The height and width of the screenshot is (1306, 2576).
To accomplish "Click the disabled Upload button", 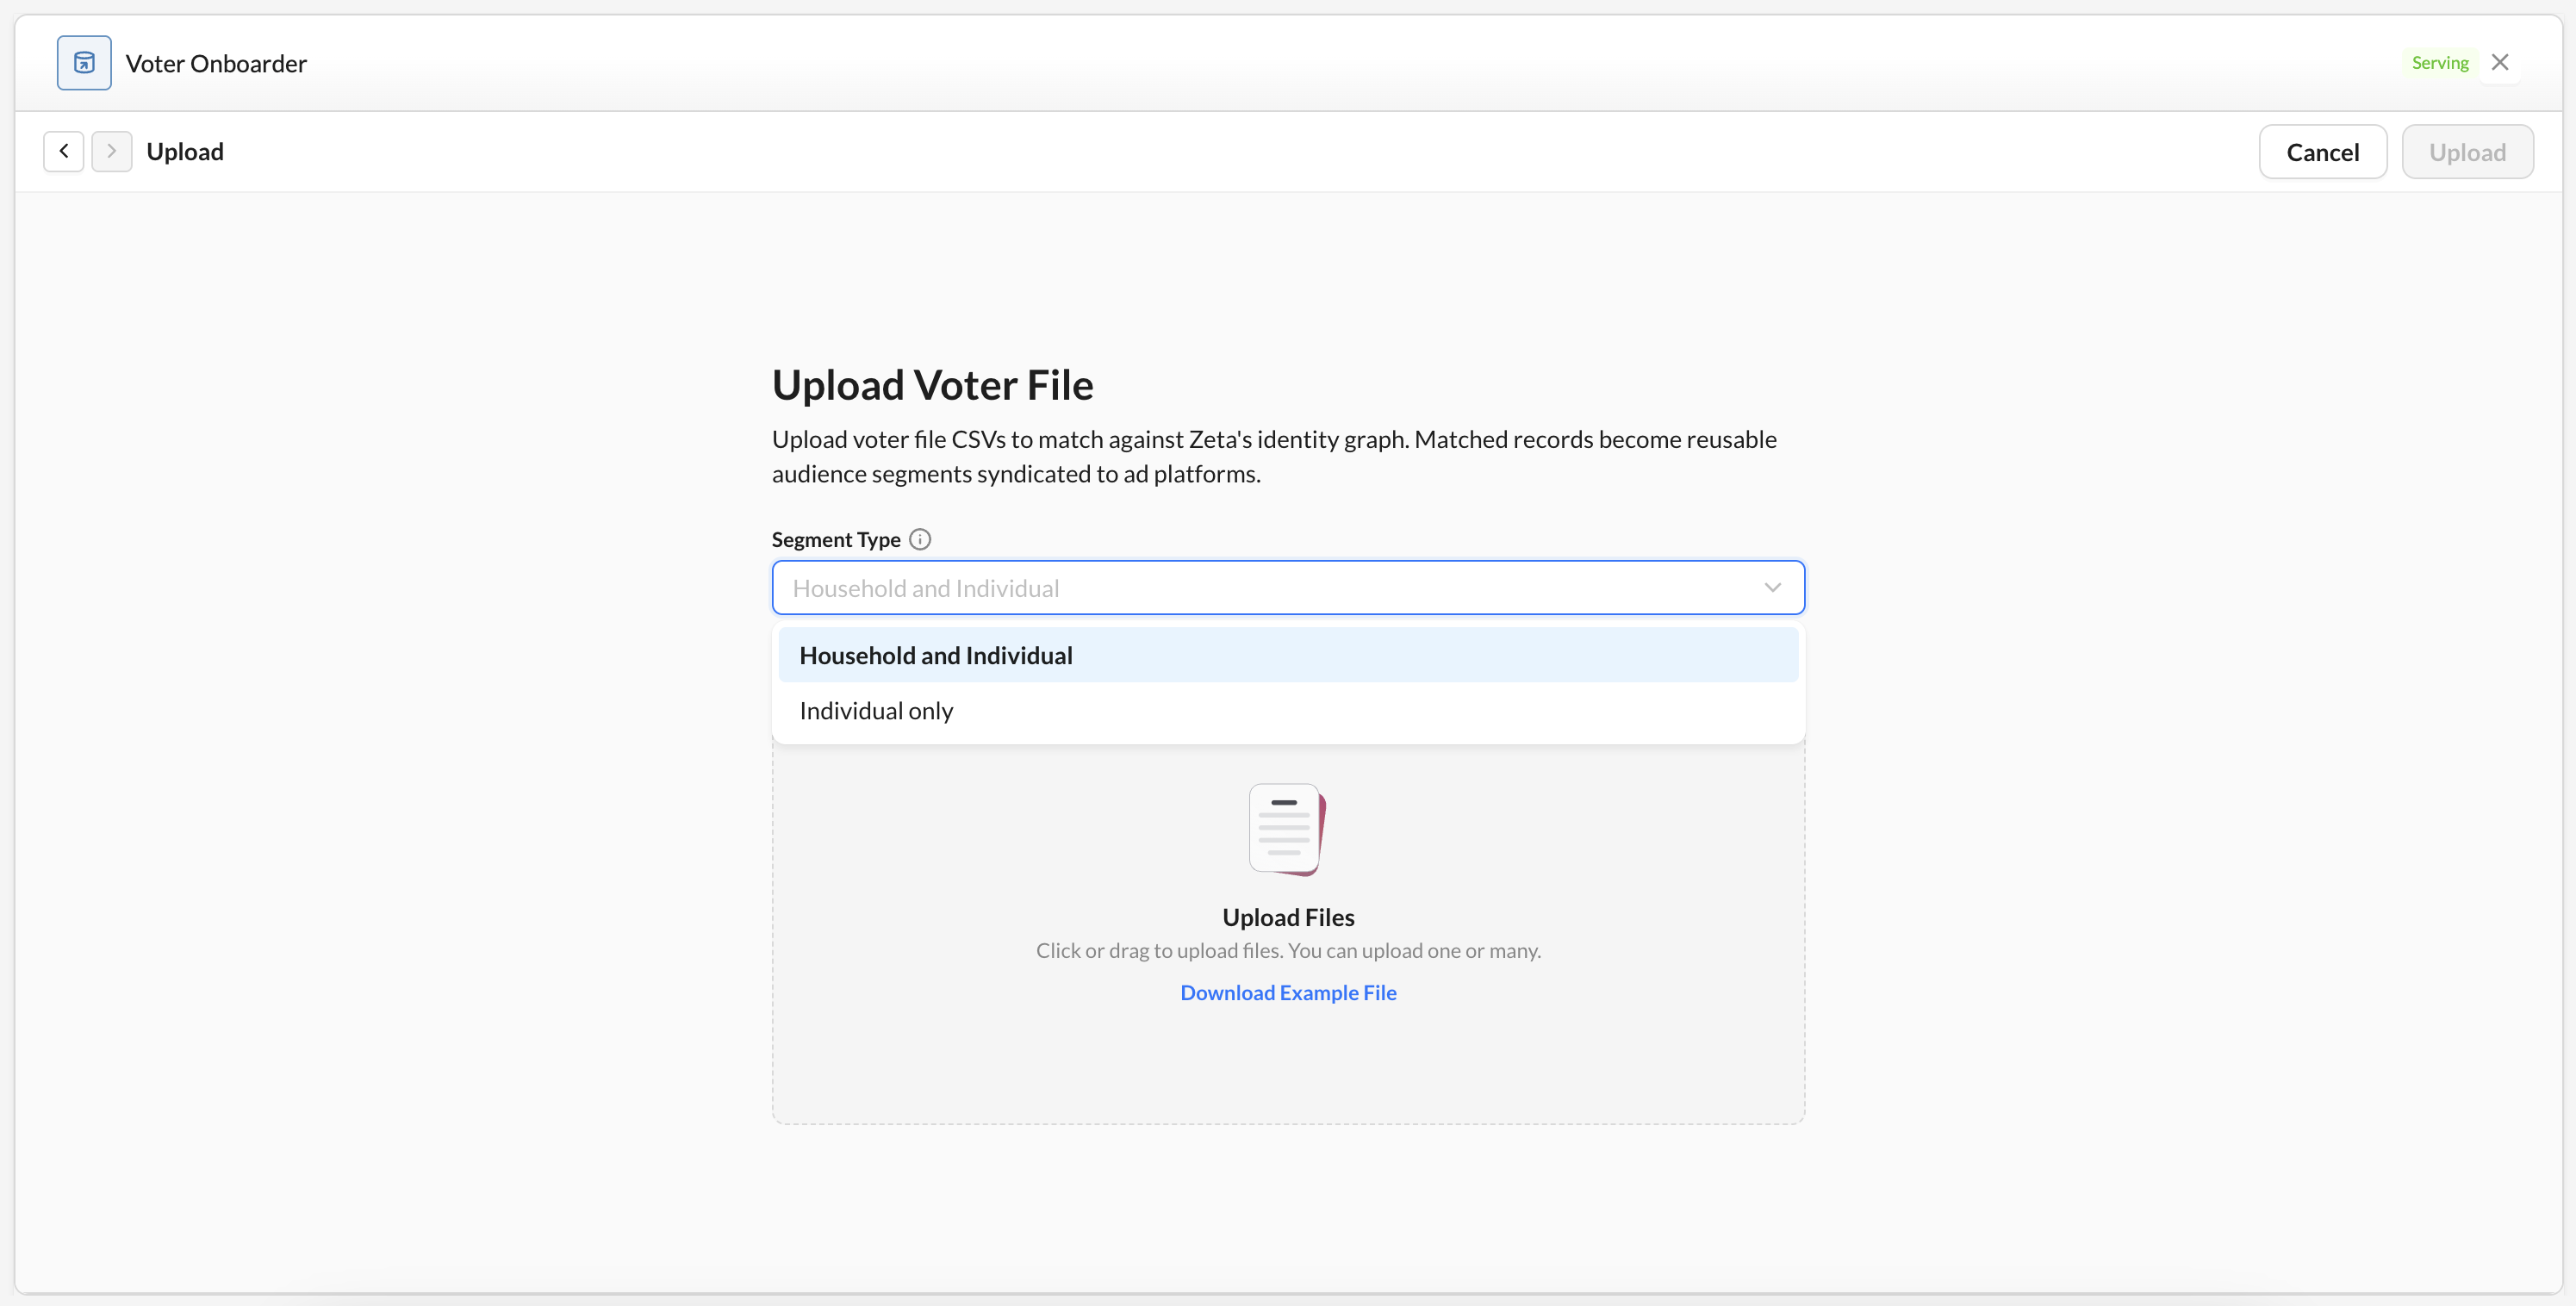I will (x=2467, y=152).
